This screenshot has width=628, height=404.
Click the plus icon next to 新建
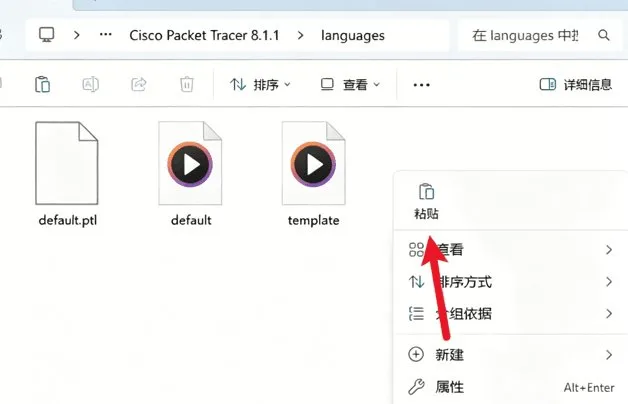coord(416,355)
